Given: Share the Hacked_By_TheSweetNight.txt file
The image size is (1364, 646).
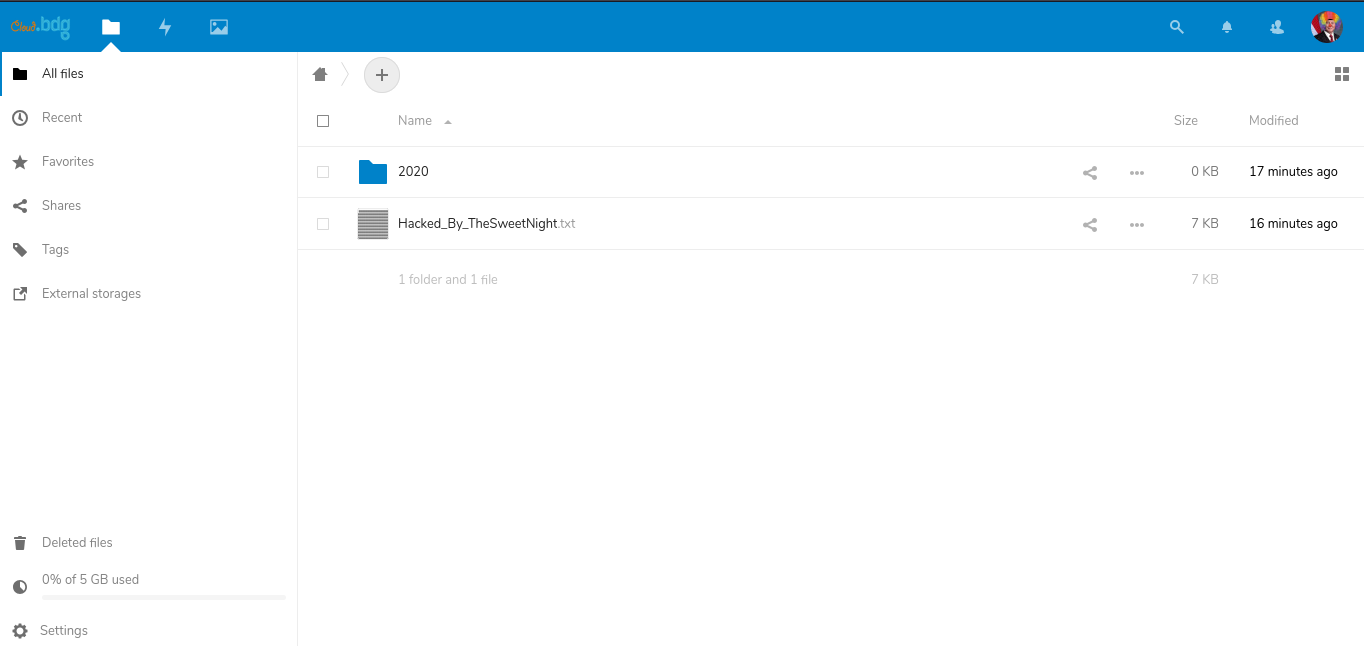Looking at the screenshot, I should click(1090, 225).
